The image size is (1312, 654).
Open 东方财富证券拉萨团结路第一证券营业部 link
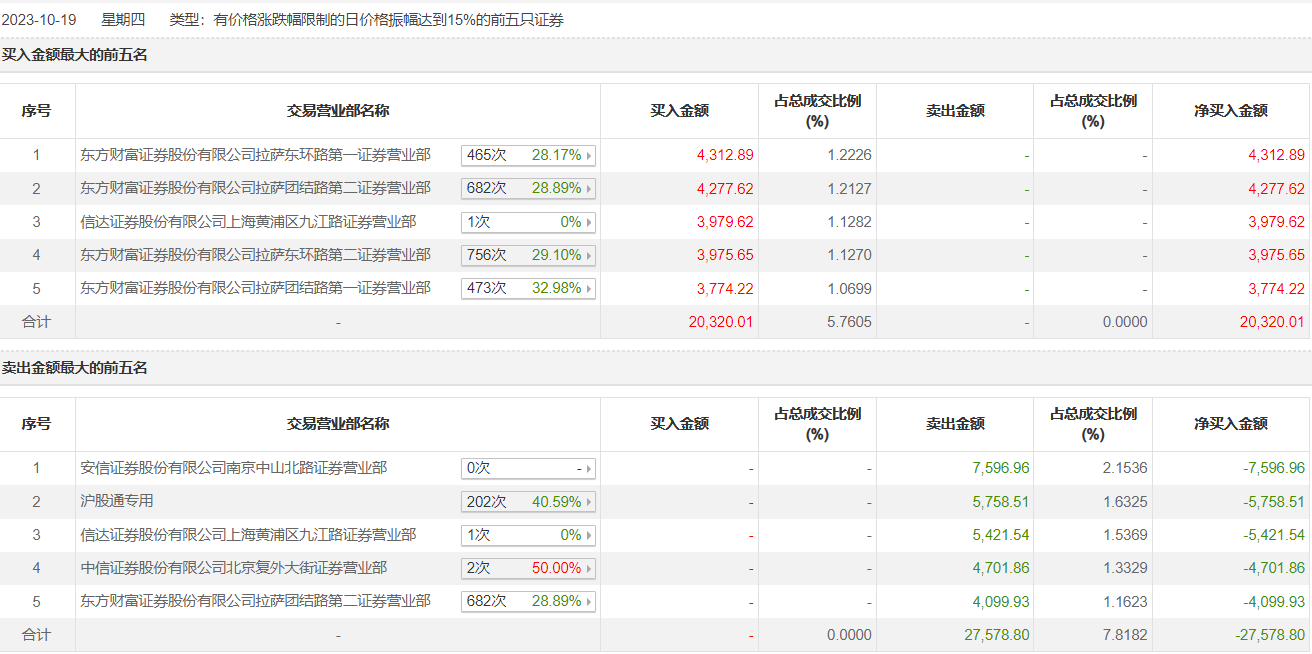255,288
